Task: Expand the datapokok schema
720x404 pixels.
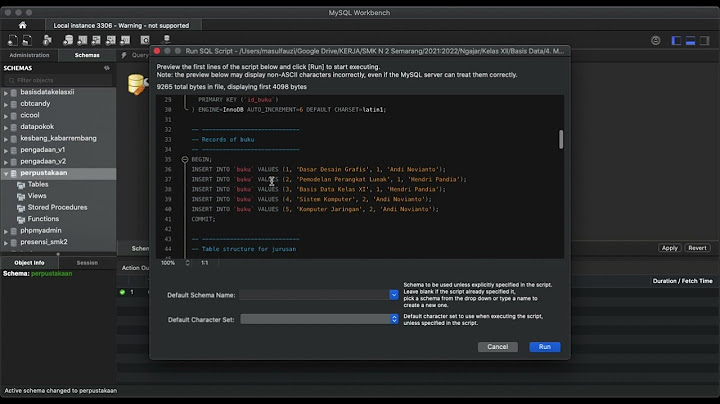Action: pos(6,127)
